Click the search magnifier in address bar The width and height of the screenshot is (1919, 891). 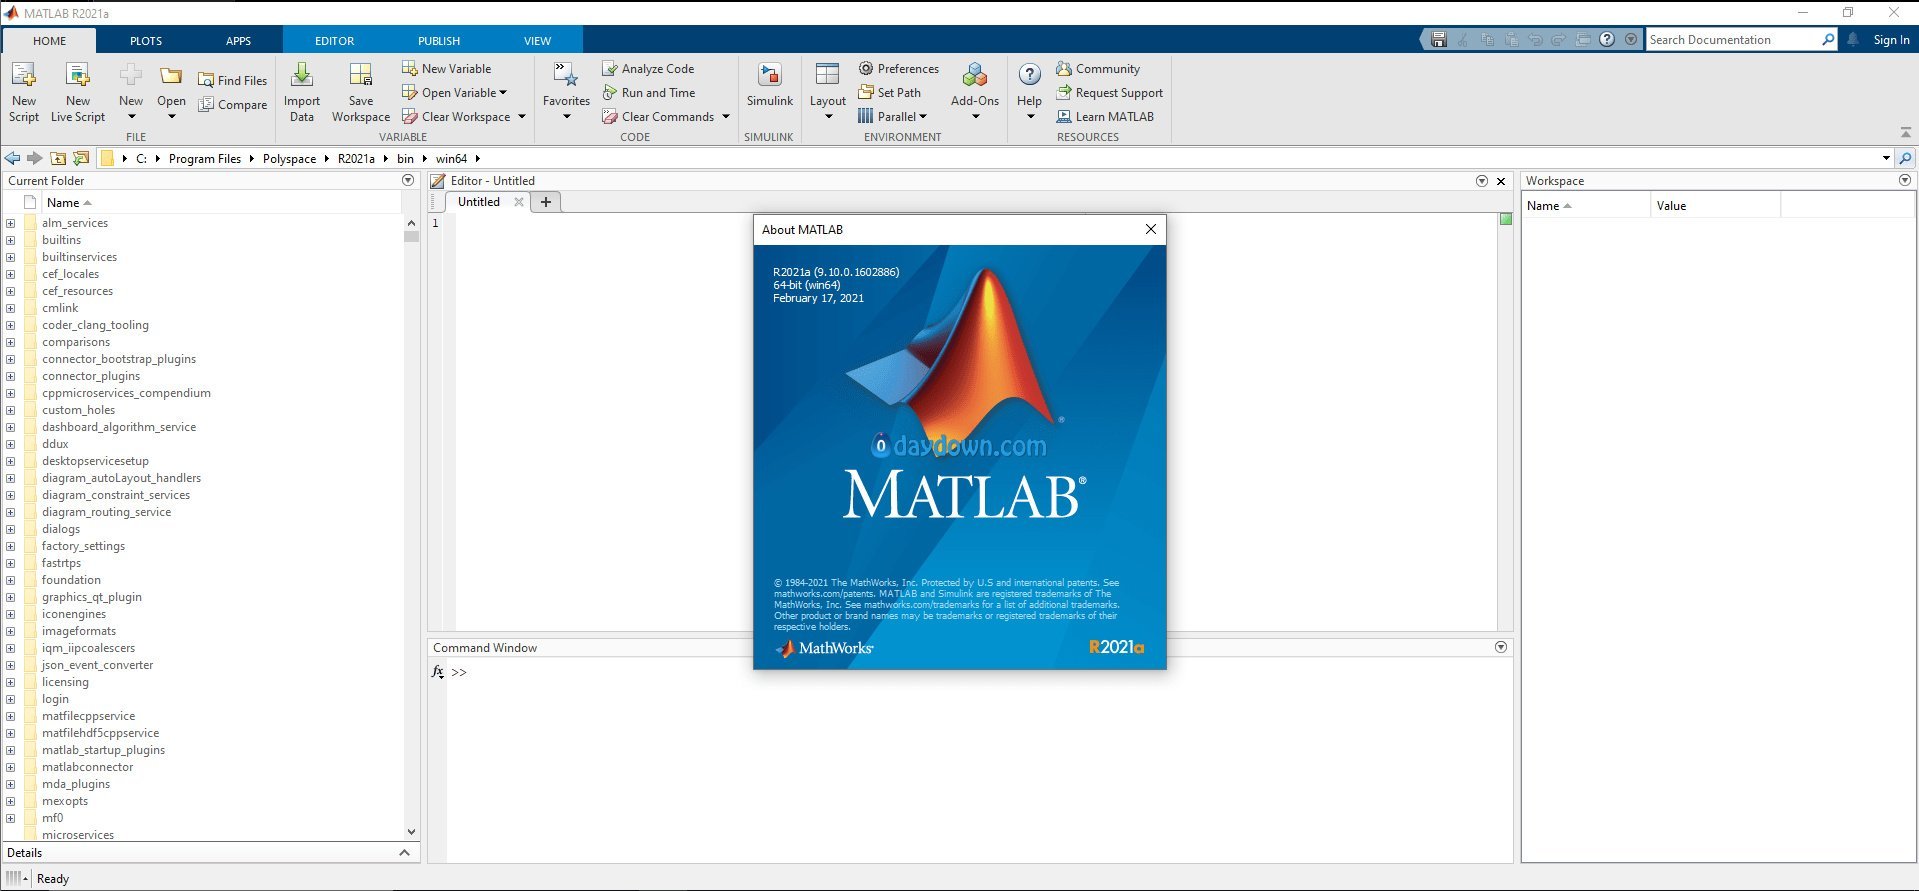pos(1905,158)
